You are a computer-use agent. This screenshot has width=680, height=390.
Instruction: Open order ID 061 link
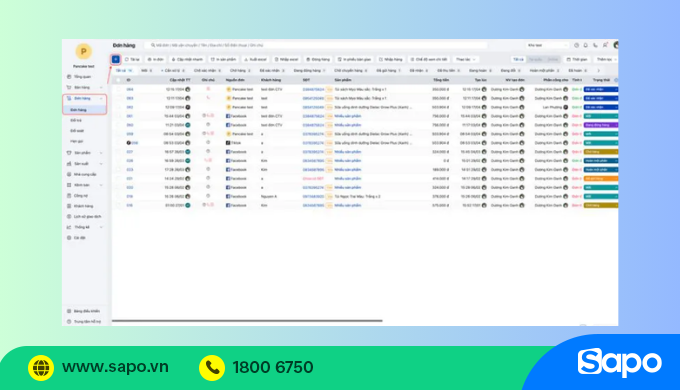click(x=130, y=116)
